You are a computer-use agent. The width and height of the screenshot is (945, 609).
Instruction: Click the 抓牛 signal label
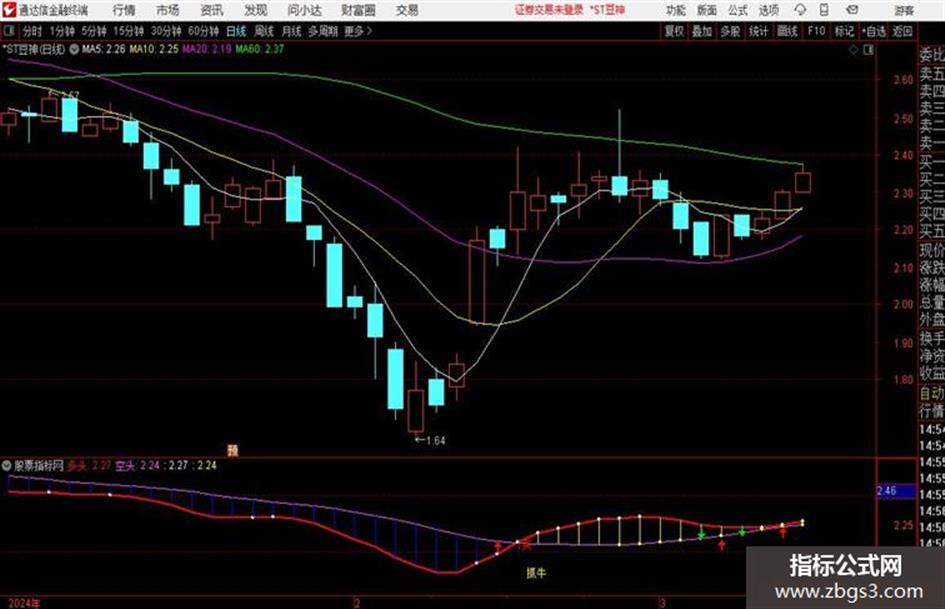pos(536,573)
